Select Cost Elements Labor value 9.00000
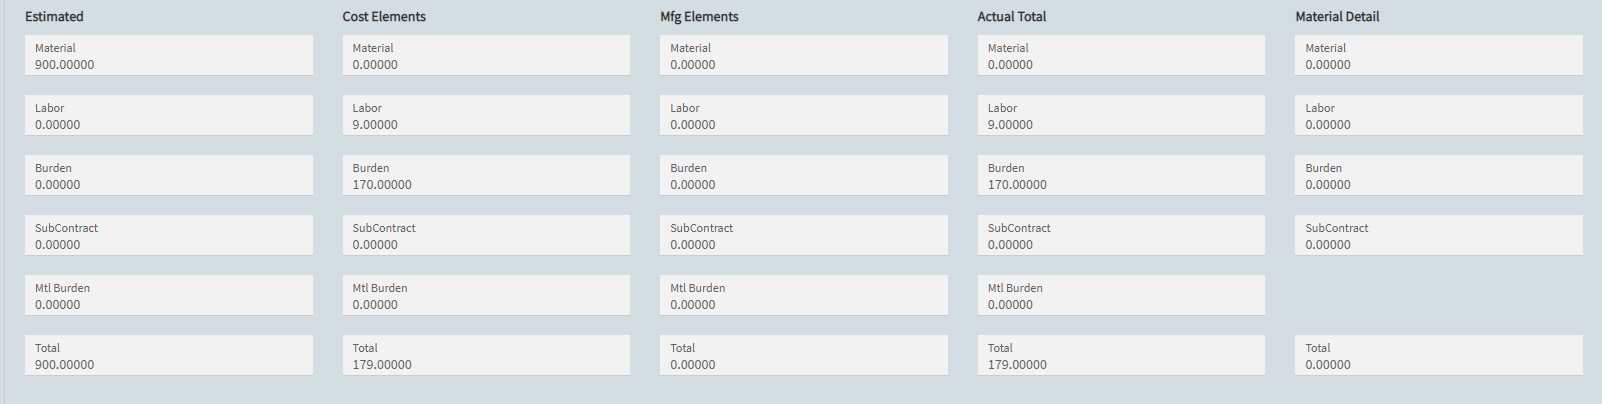This screenshot has height=404, width=1602. tap(486, 116)
